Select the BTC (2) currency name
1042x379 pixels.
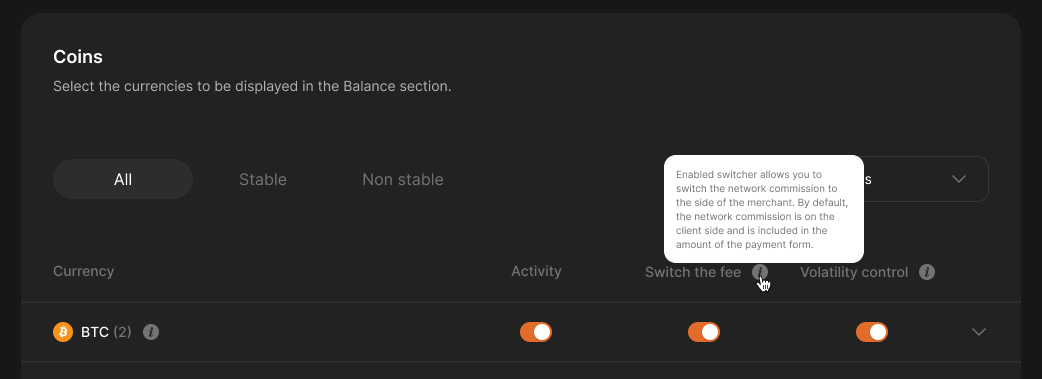click(x=106, y=332)
